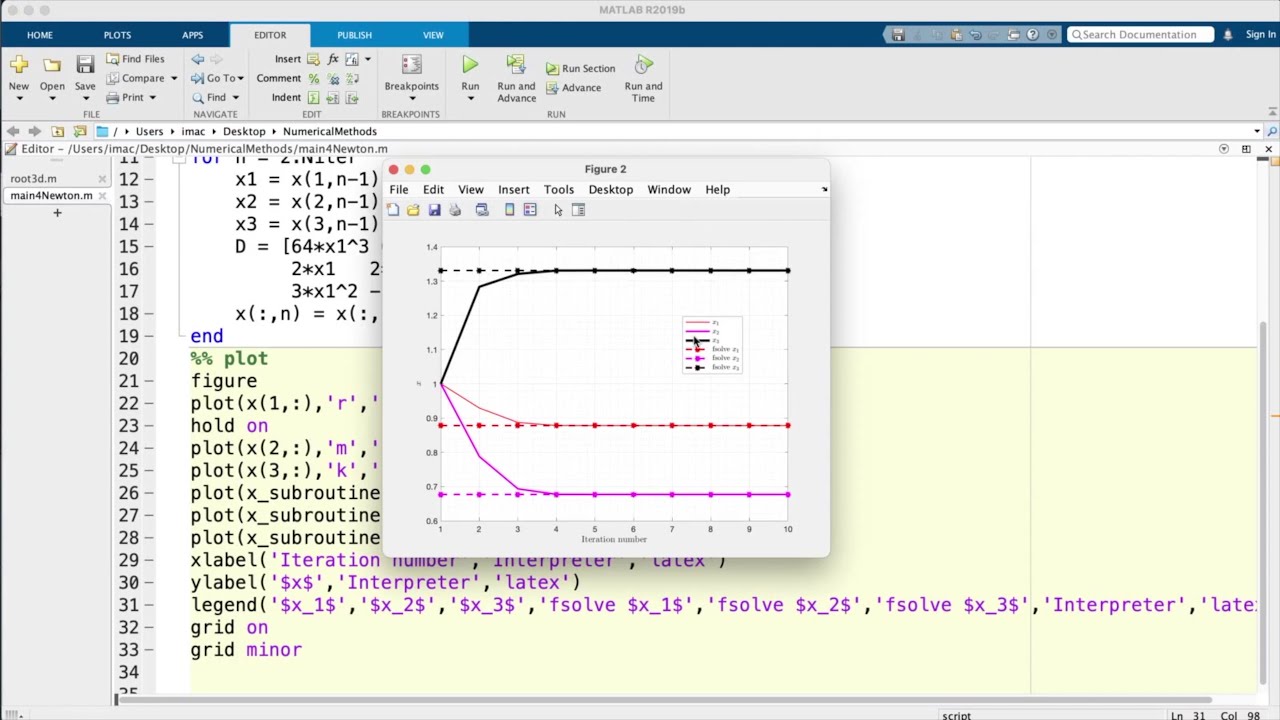Click Sign In link

1261,34
